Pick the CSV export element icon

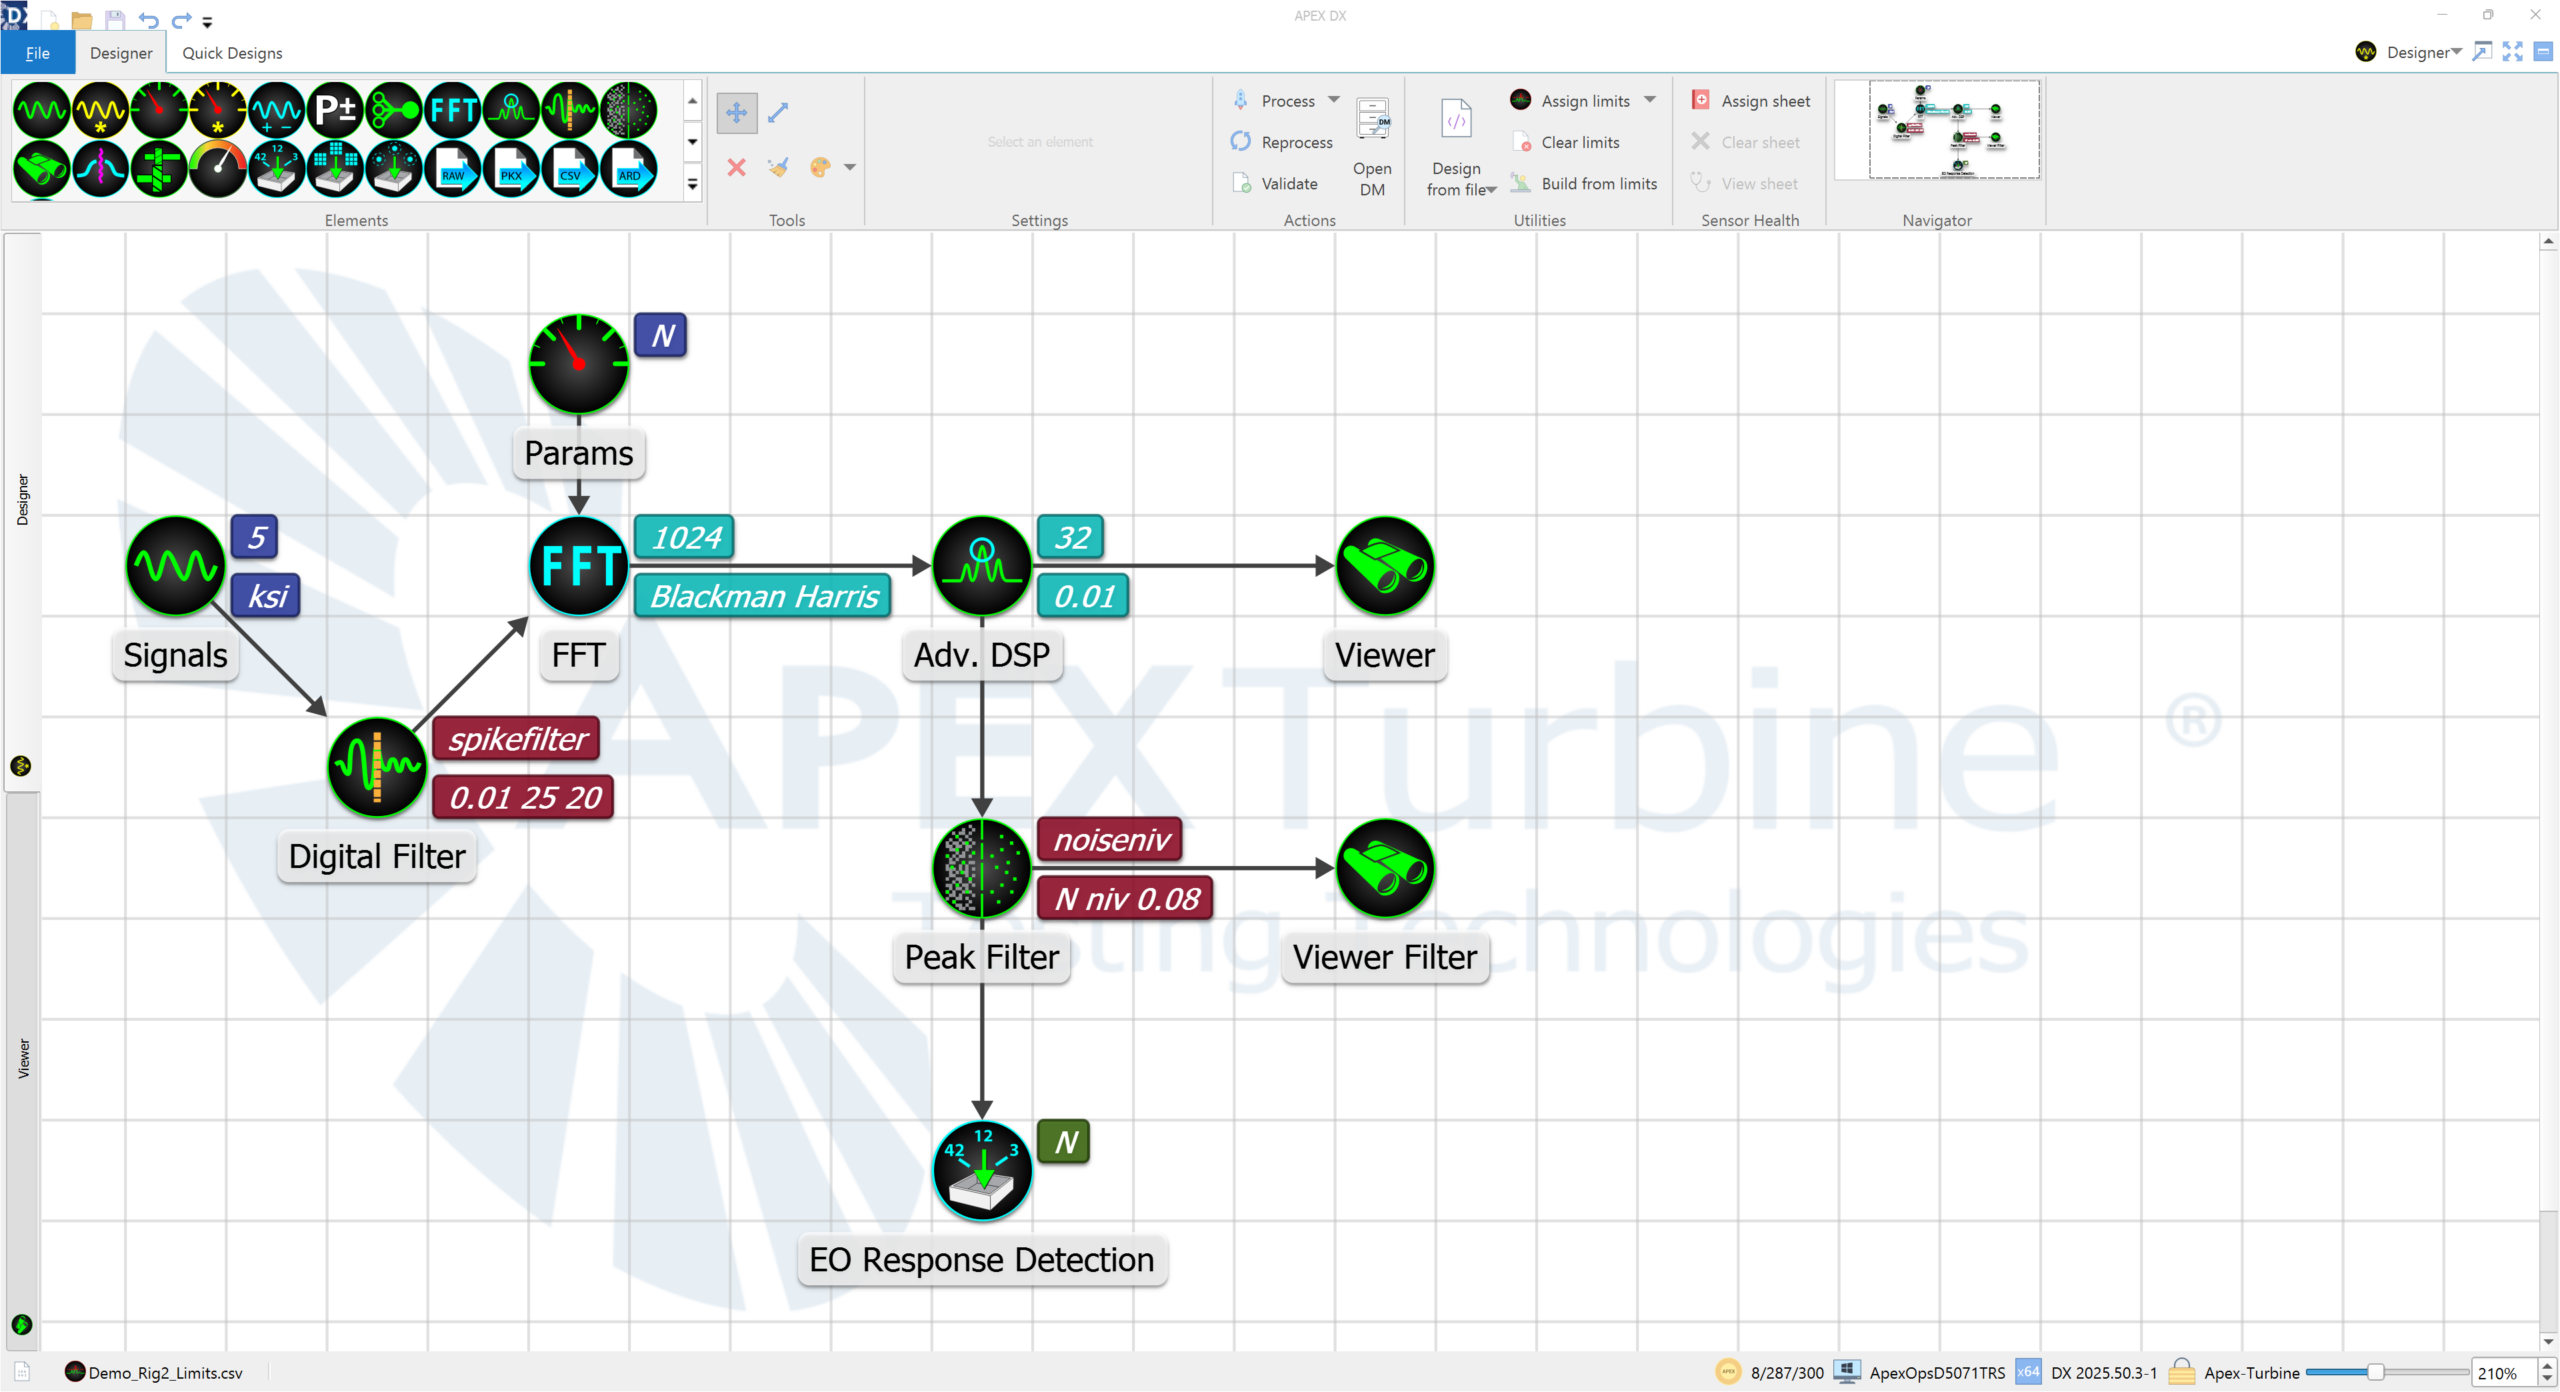coord(570,169)
